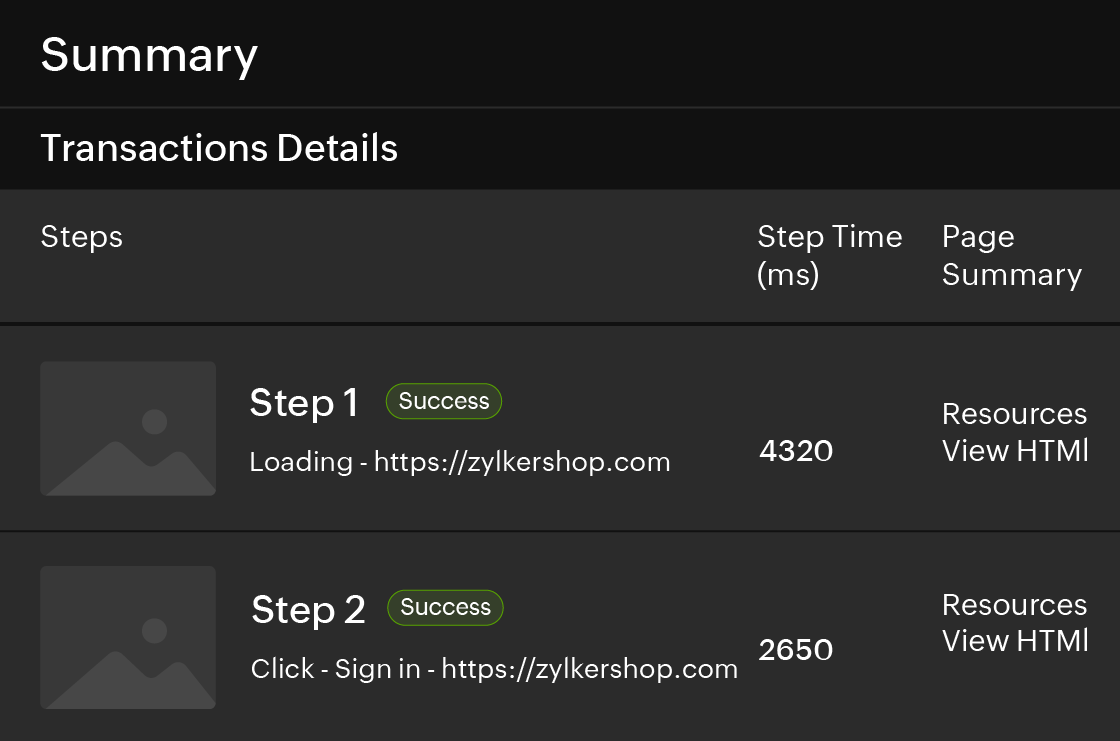Click the Step 2 Success badge
Screen dimensions: 1120x741
pos(446,607)
